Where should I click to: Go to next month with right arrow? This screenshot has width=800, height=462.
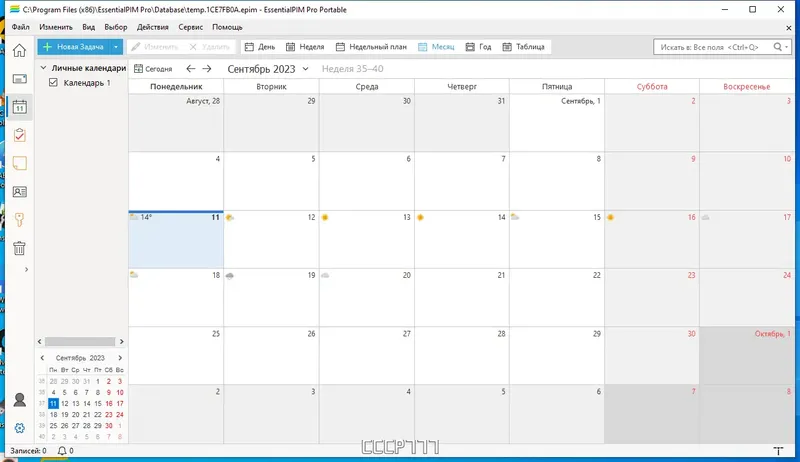[x=207, y=68]
